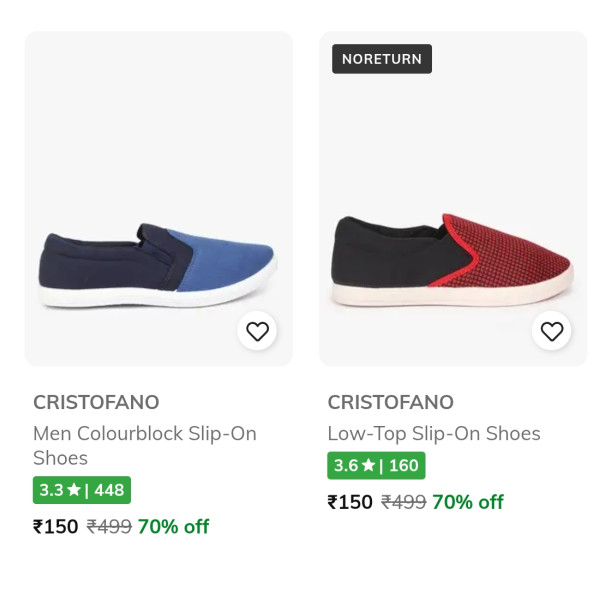The height and width of the screenshot is (600, 600).
Task: Click the NORETURN badge
Action: click(382, 59)
